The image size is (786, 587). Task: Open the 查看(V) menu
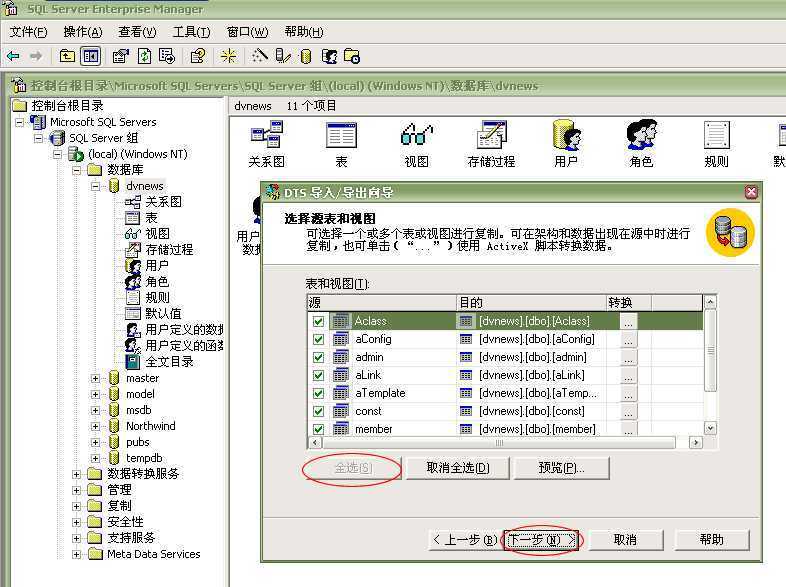click(x=137, y=32)
